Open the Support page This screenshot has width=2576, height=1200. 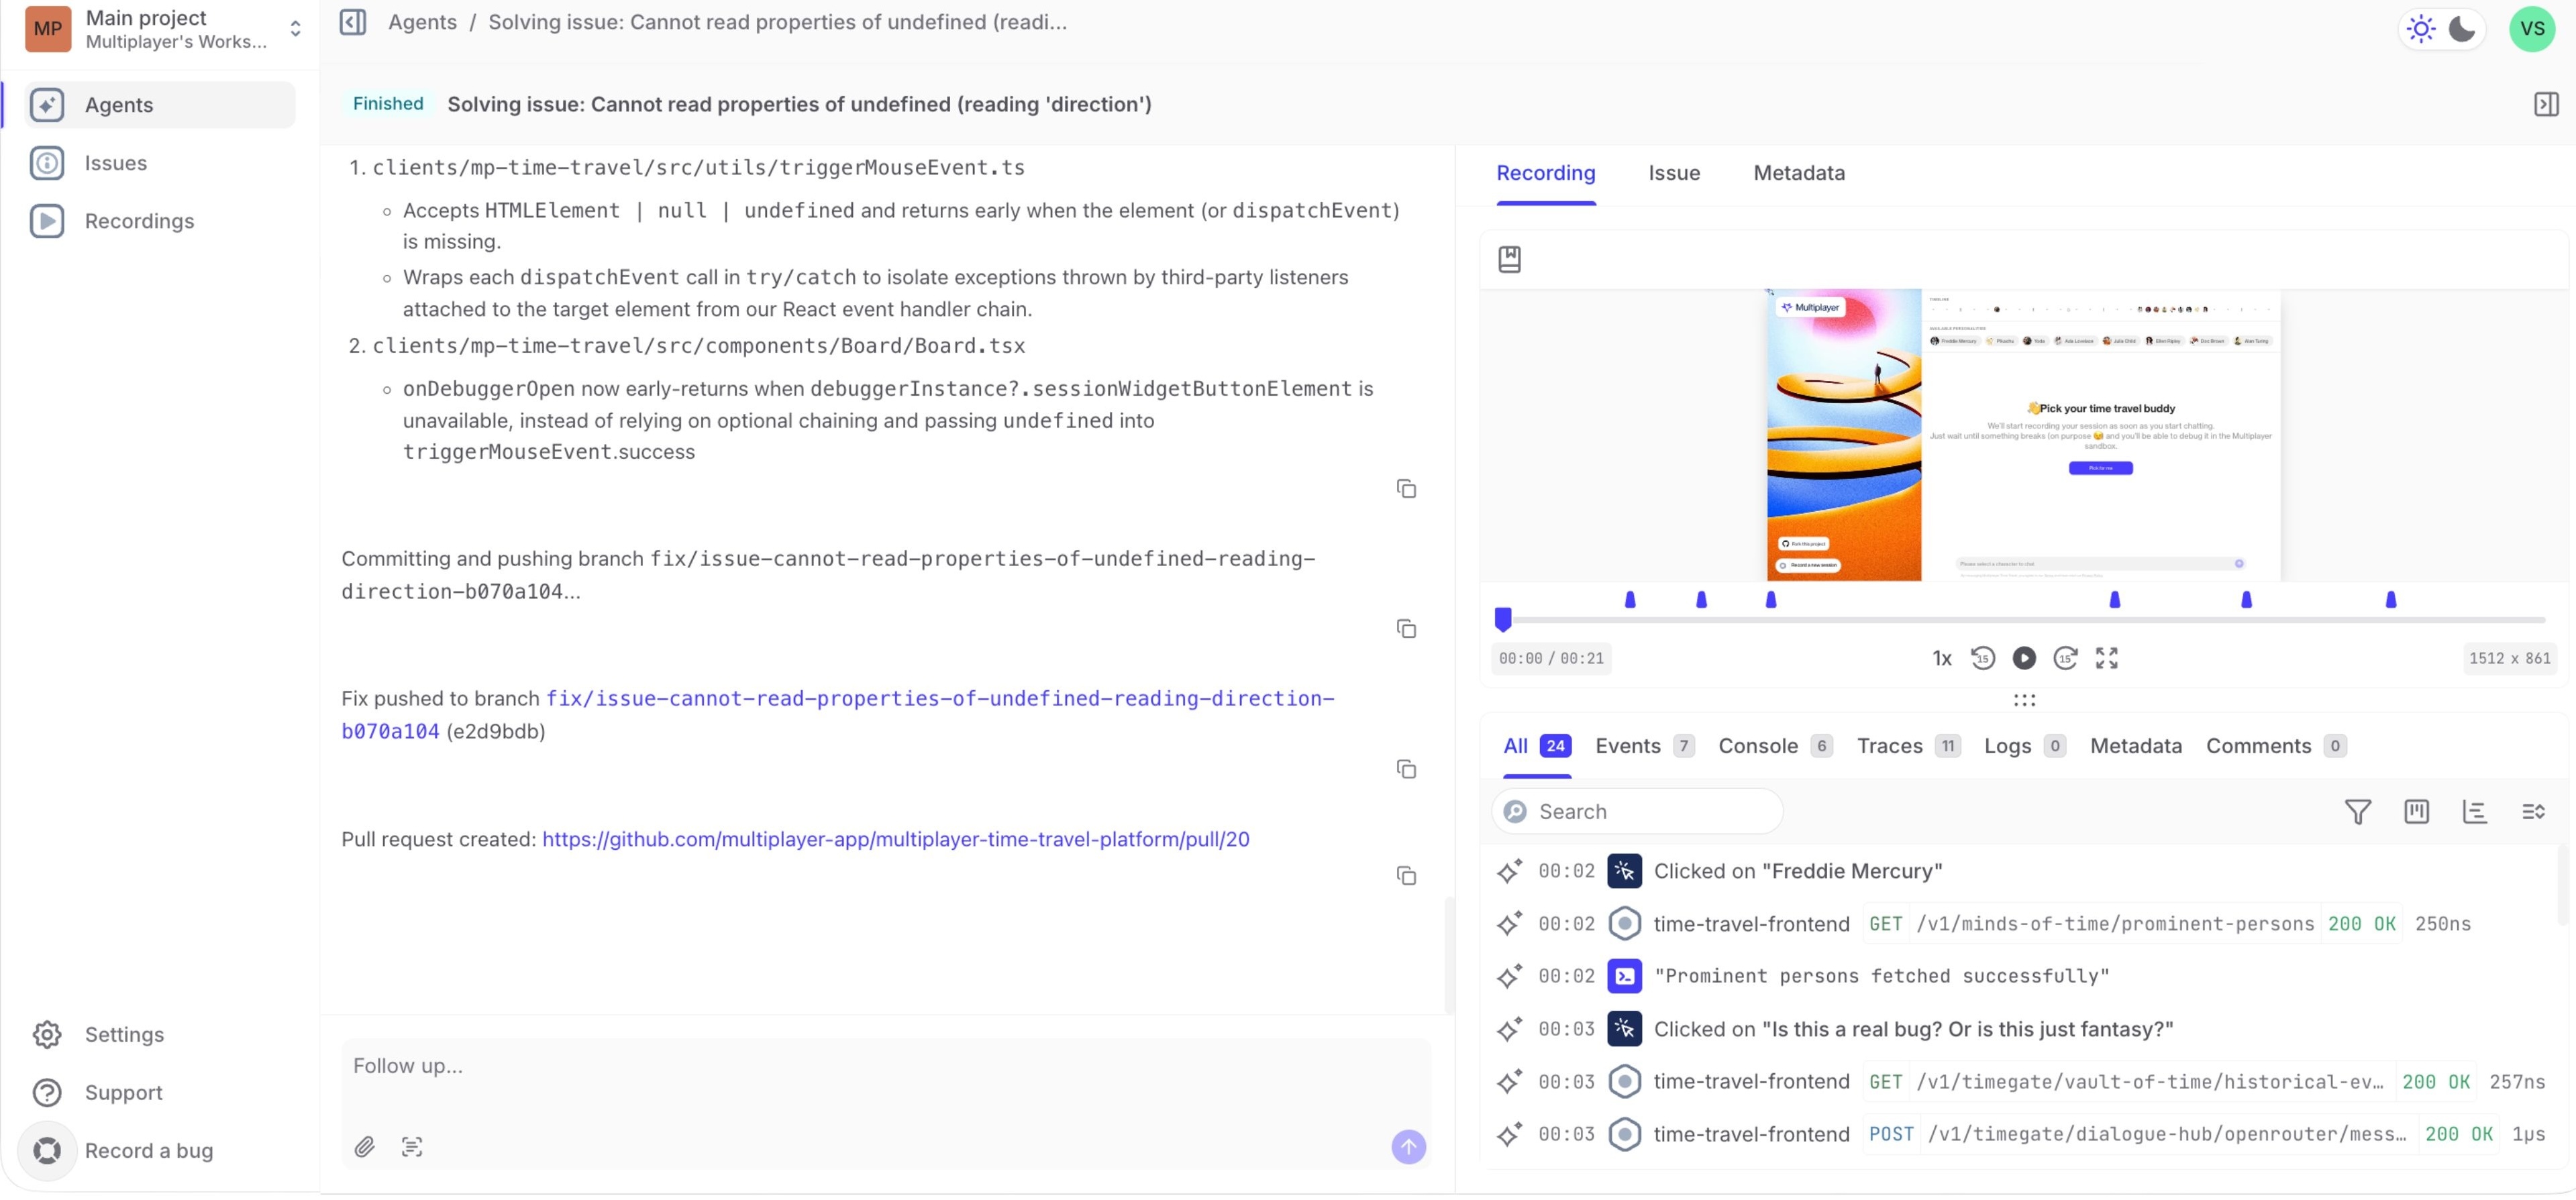click(160, 1093)
